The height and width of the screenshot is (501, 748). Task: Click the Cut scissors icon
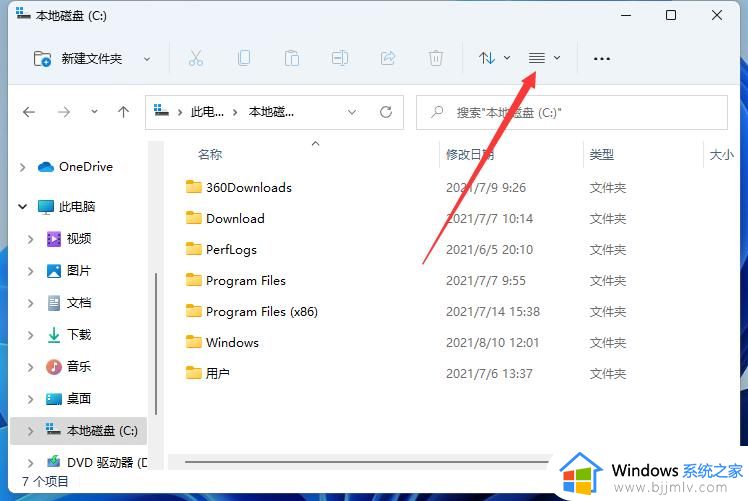196,58
